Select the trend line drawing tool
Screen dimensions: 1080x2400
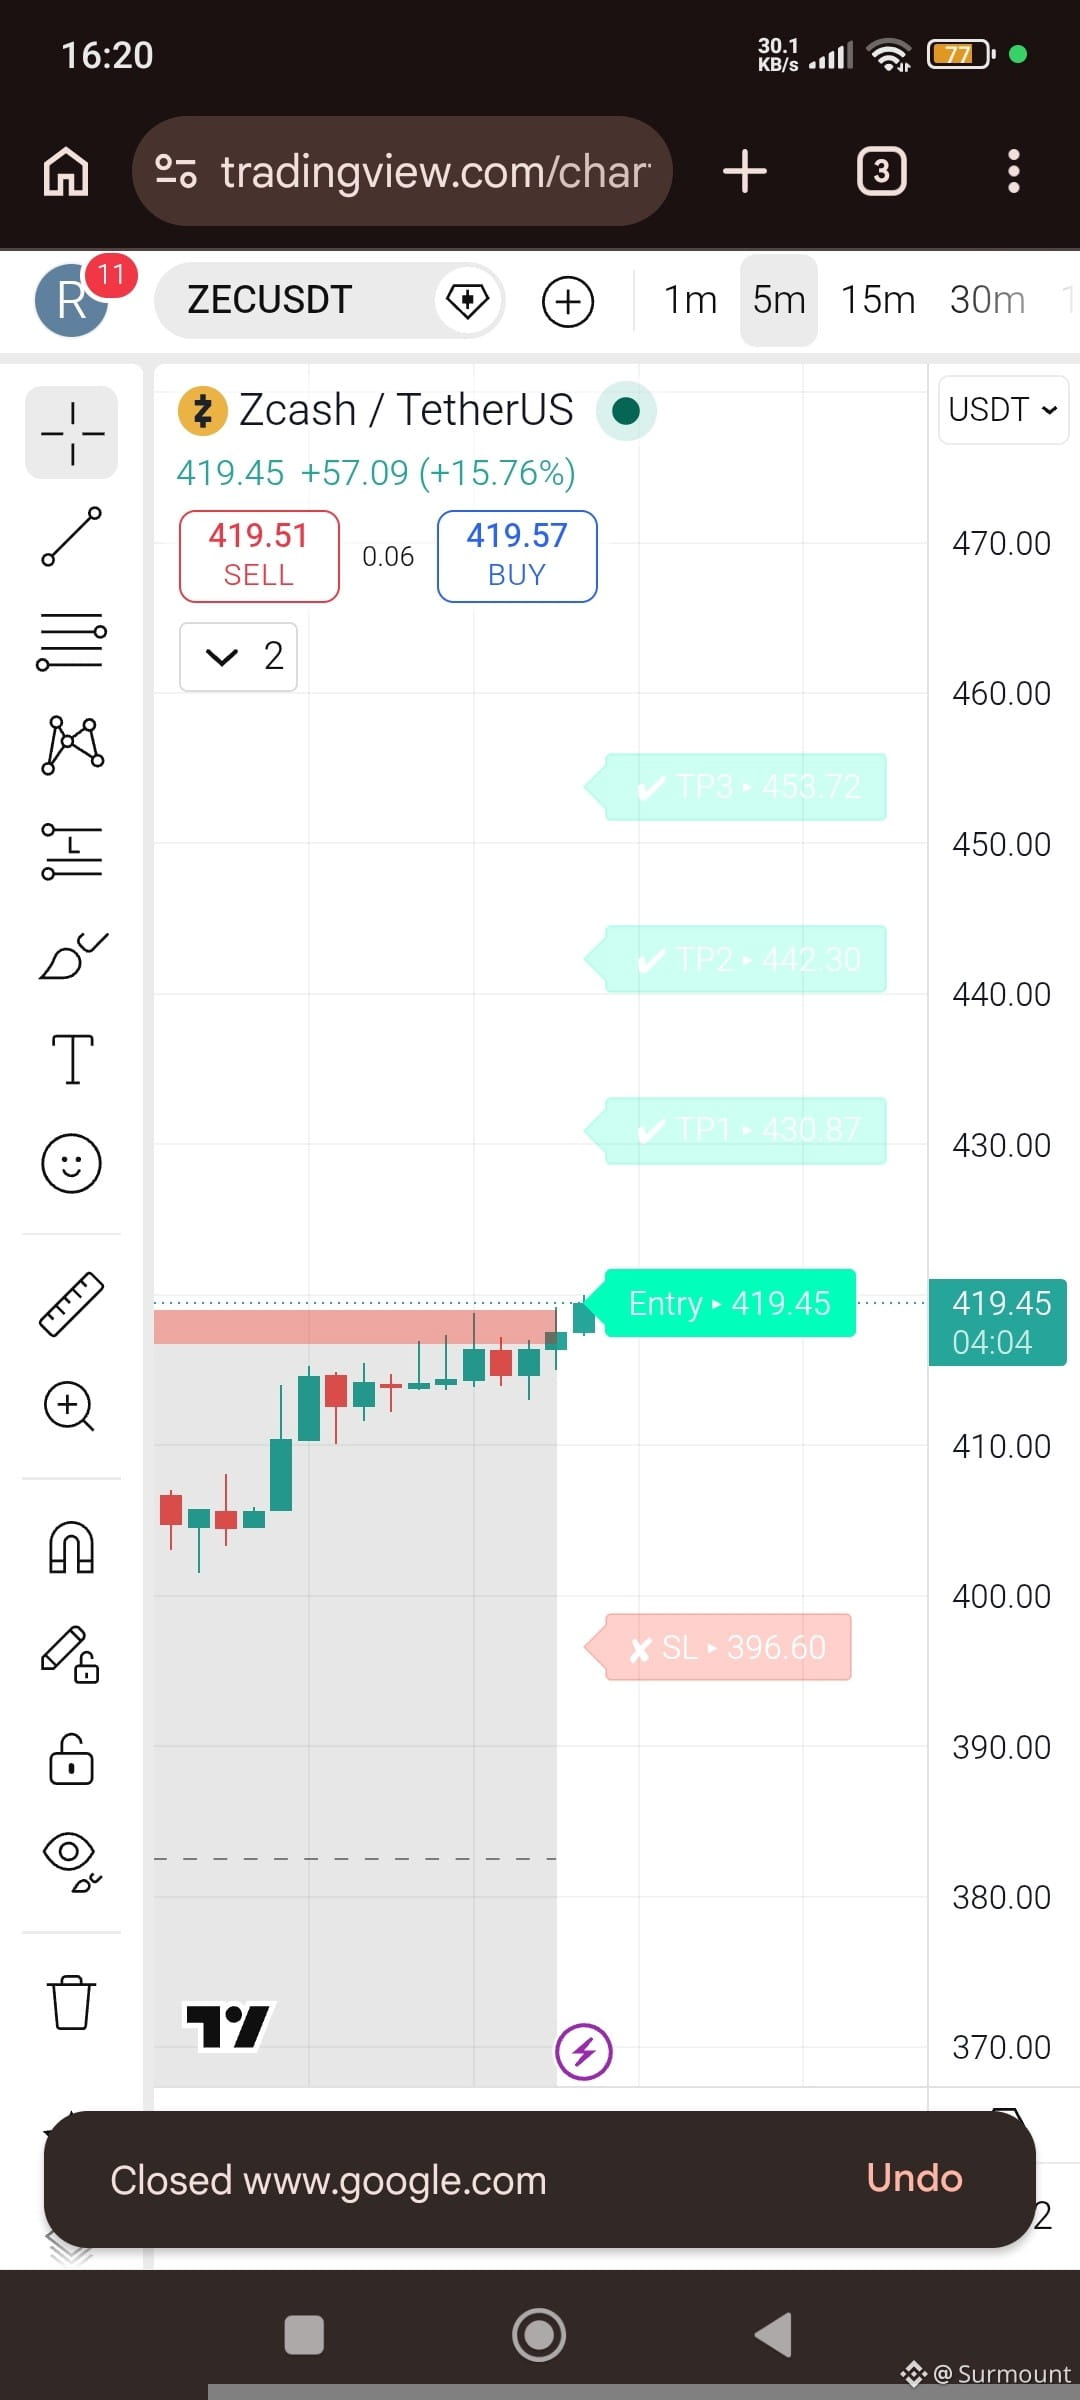pyautogui.click(x=71, y=537)
